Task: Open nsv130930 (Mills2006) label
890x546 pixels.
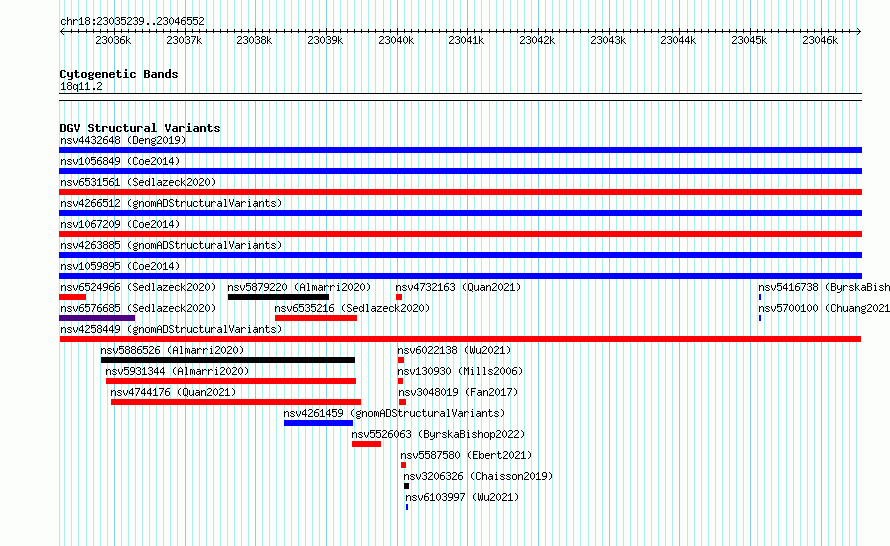Action: coord(460,371)
